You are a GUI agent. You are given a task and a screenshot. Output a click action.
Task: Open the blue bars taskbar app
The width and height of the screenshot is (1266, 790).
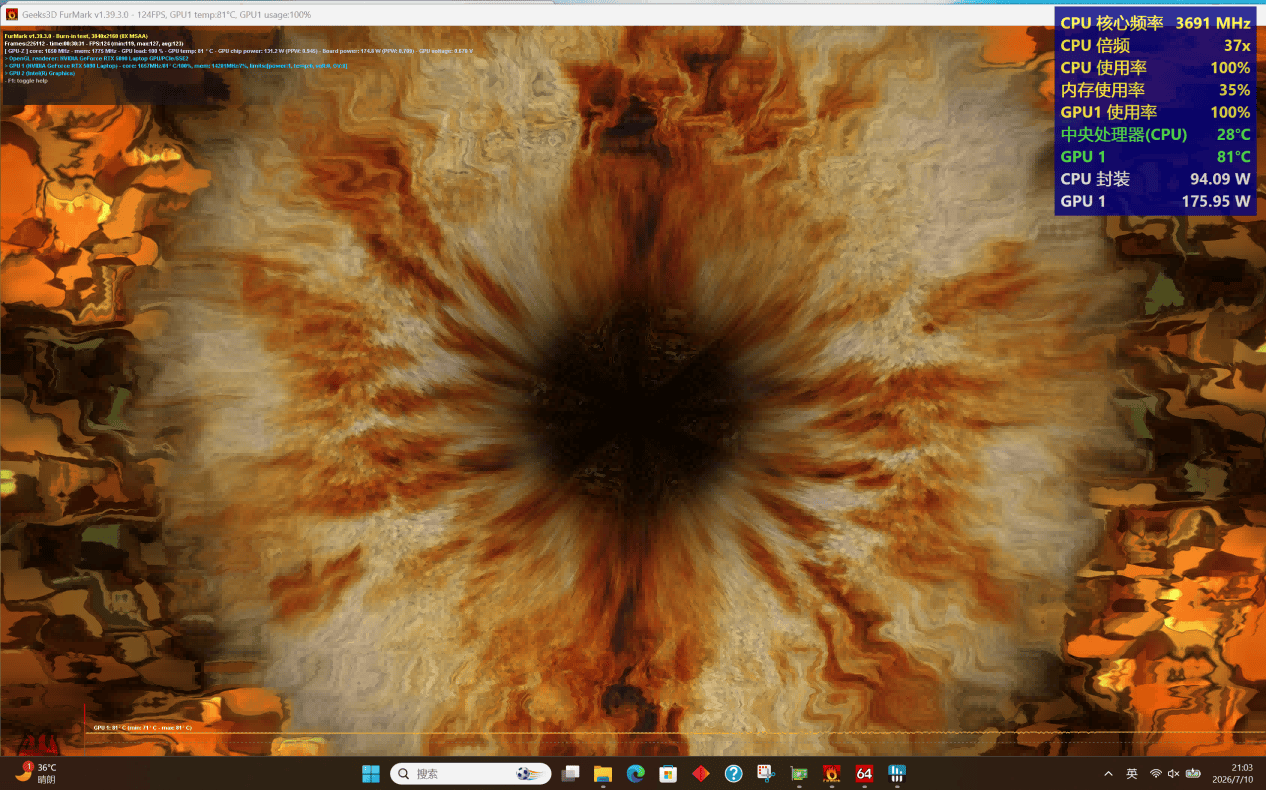[897, 774]
